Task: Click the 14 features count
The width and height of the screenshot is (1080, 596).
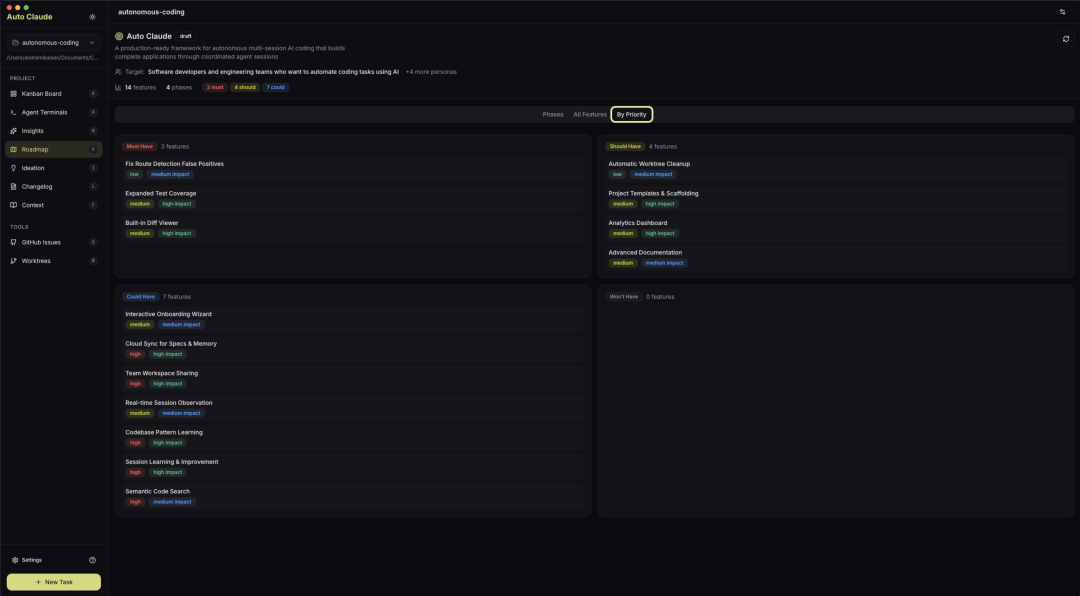Action: [141, 88]
